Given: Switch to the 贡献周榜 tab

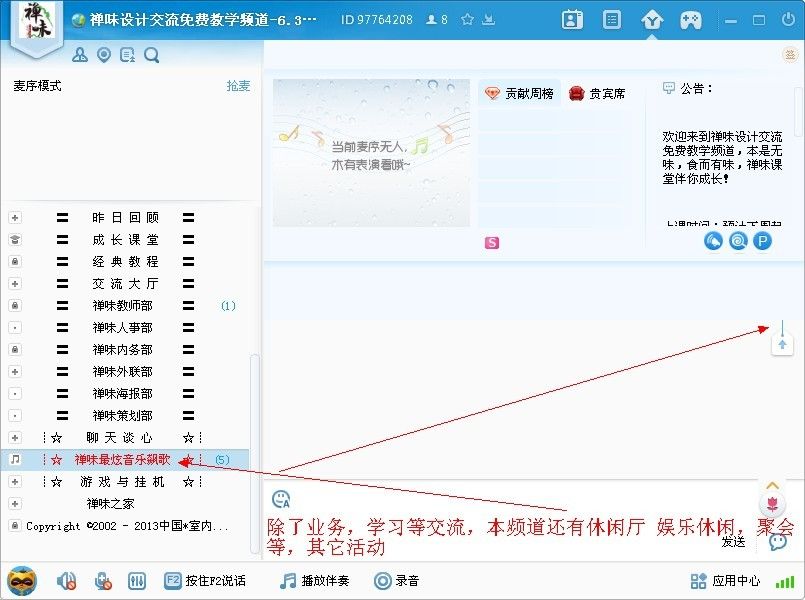Looking at the screenshot, I should (520, 93).
